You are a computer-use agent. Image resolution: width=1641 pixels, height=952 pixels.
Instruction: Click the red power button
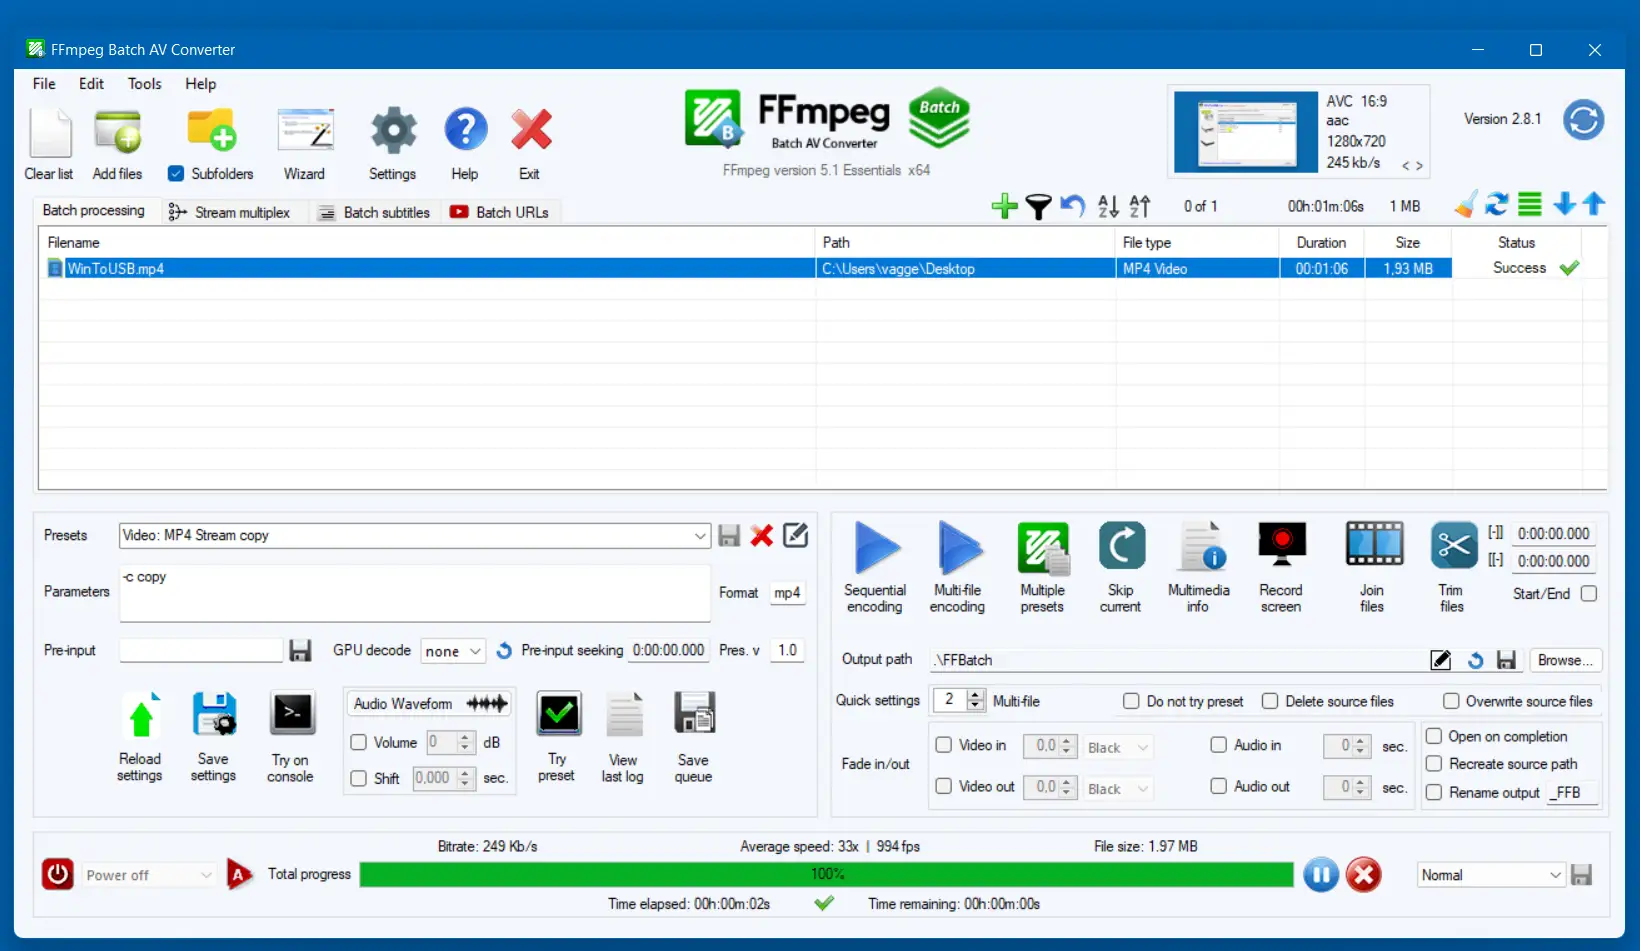point(58,875)
